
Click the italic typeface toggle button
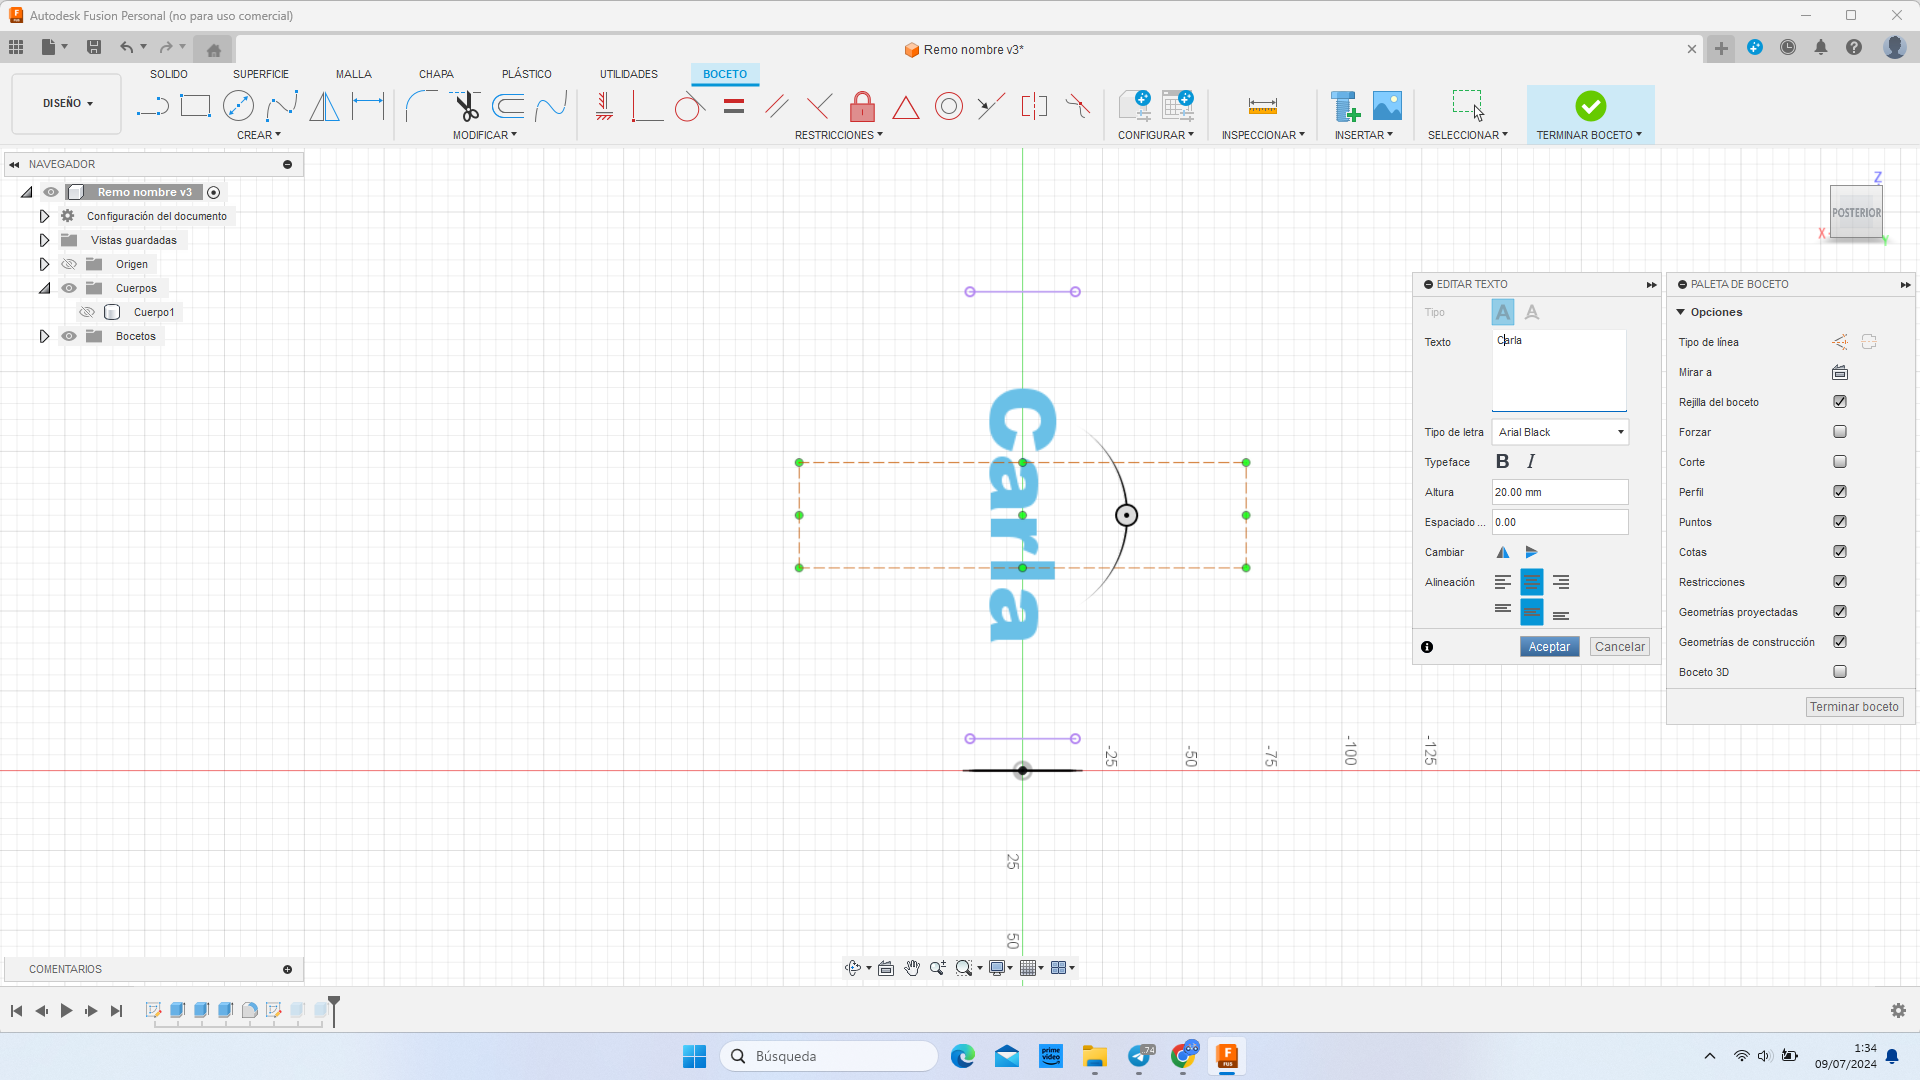1530,462
